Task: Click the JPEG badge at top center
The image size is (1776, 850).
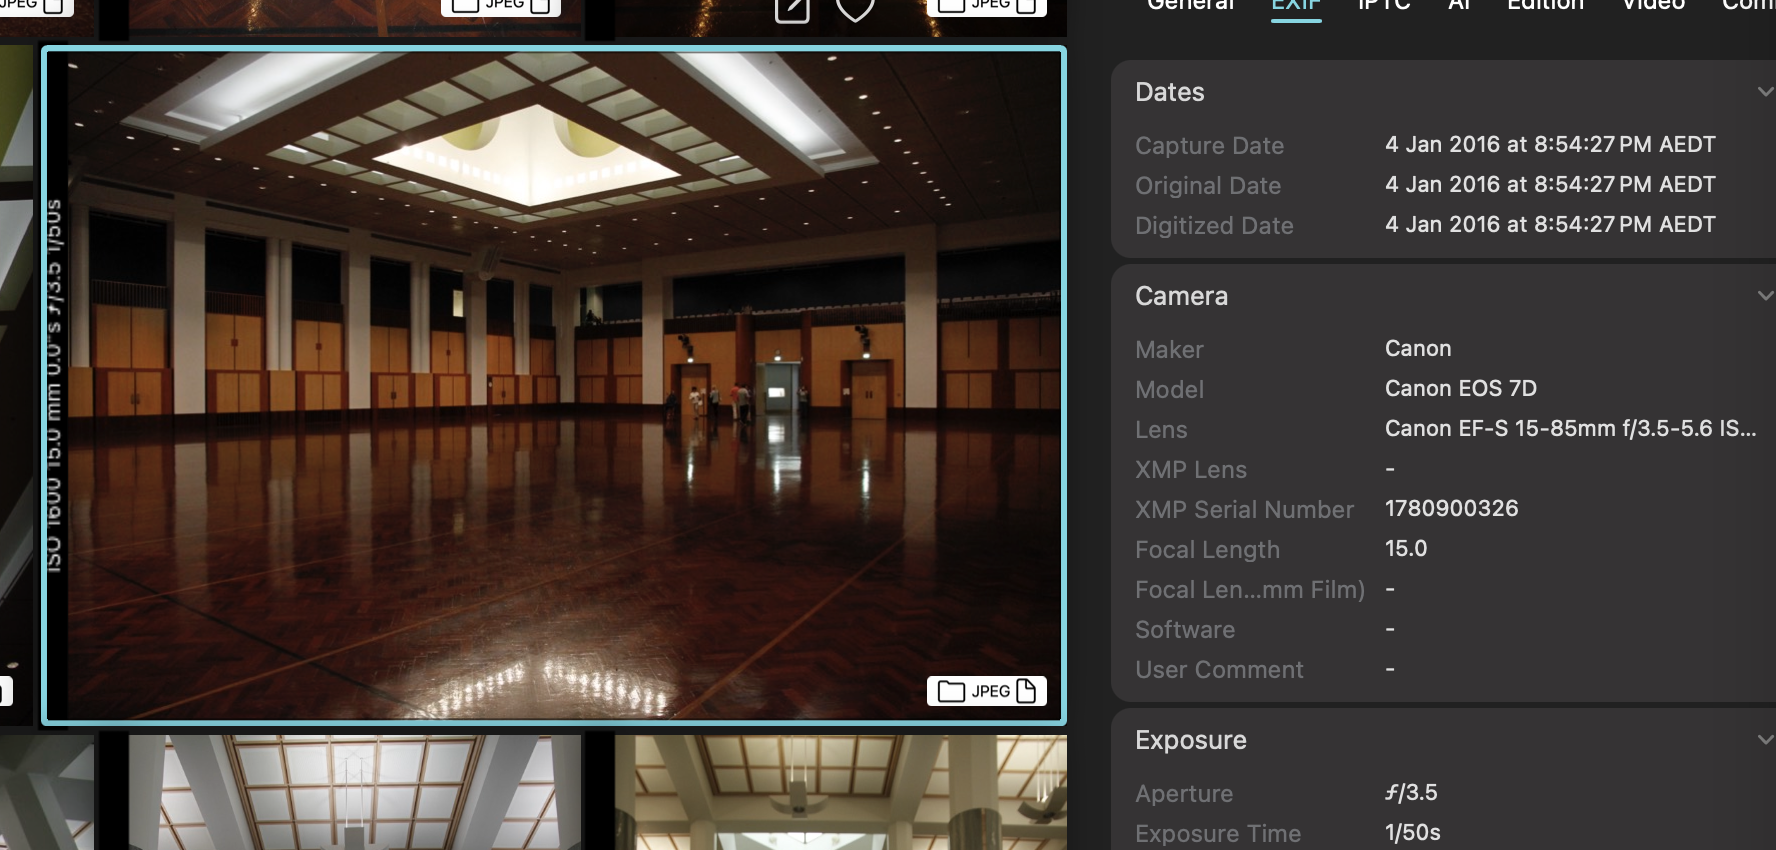Action: tap(500, 5)
